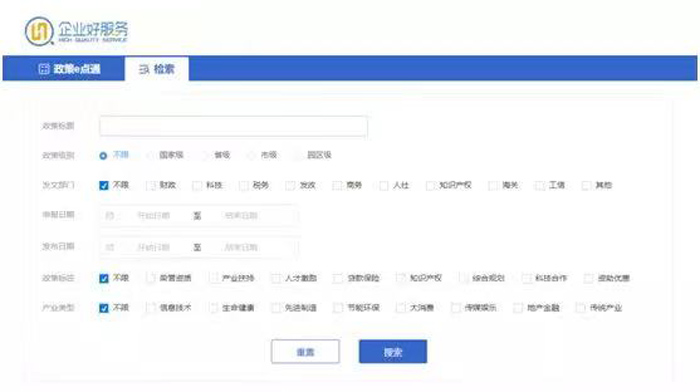Check the 信息技术 industry type

point(151,308)
